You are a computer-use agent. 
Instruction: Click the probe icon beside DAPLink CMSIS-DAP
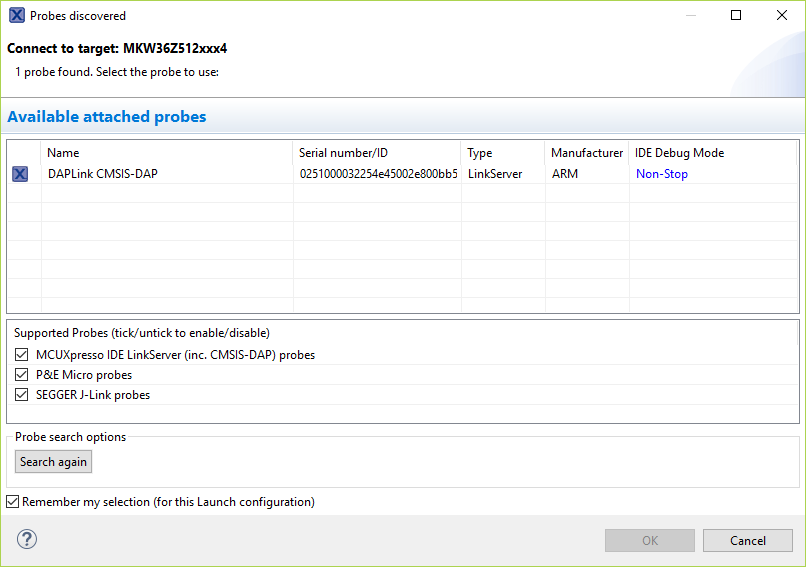point(20,174)
